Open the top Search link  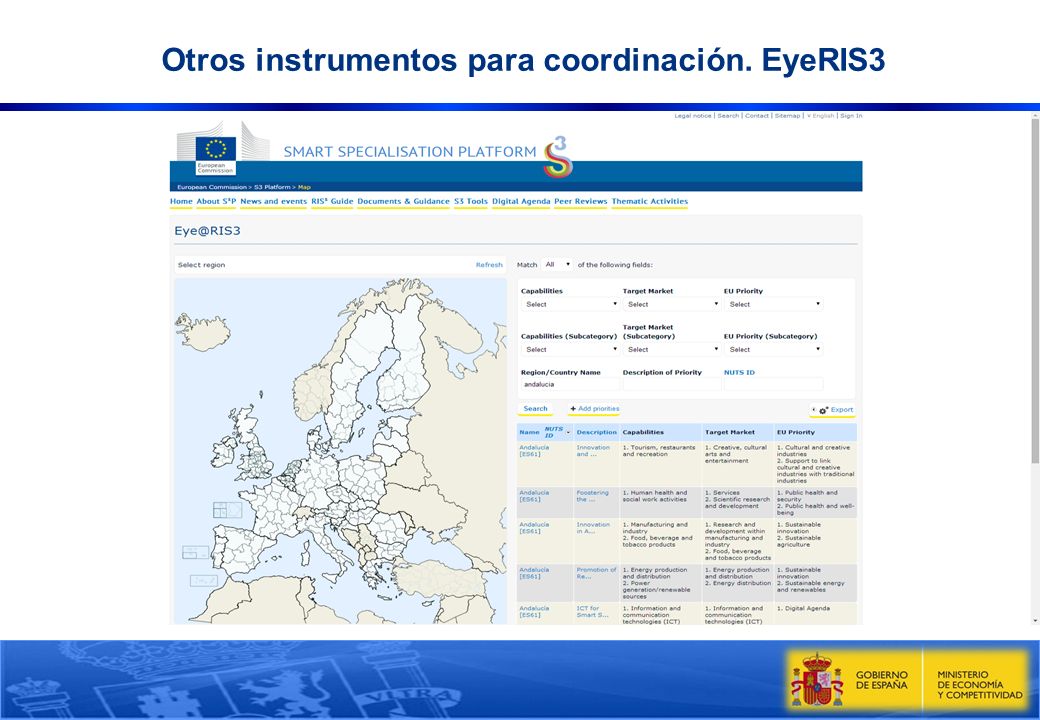tap(728, 116)
